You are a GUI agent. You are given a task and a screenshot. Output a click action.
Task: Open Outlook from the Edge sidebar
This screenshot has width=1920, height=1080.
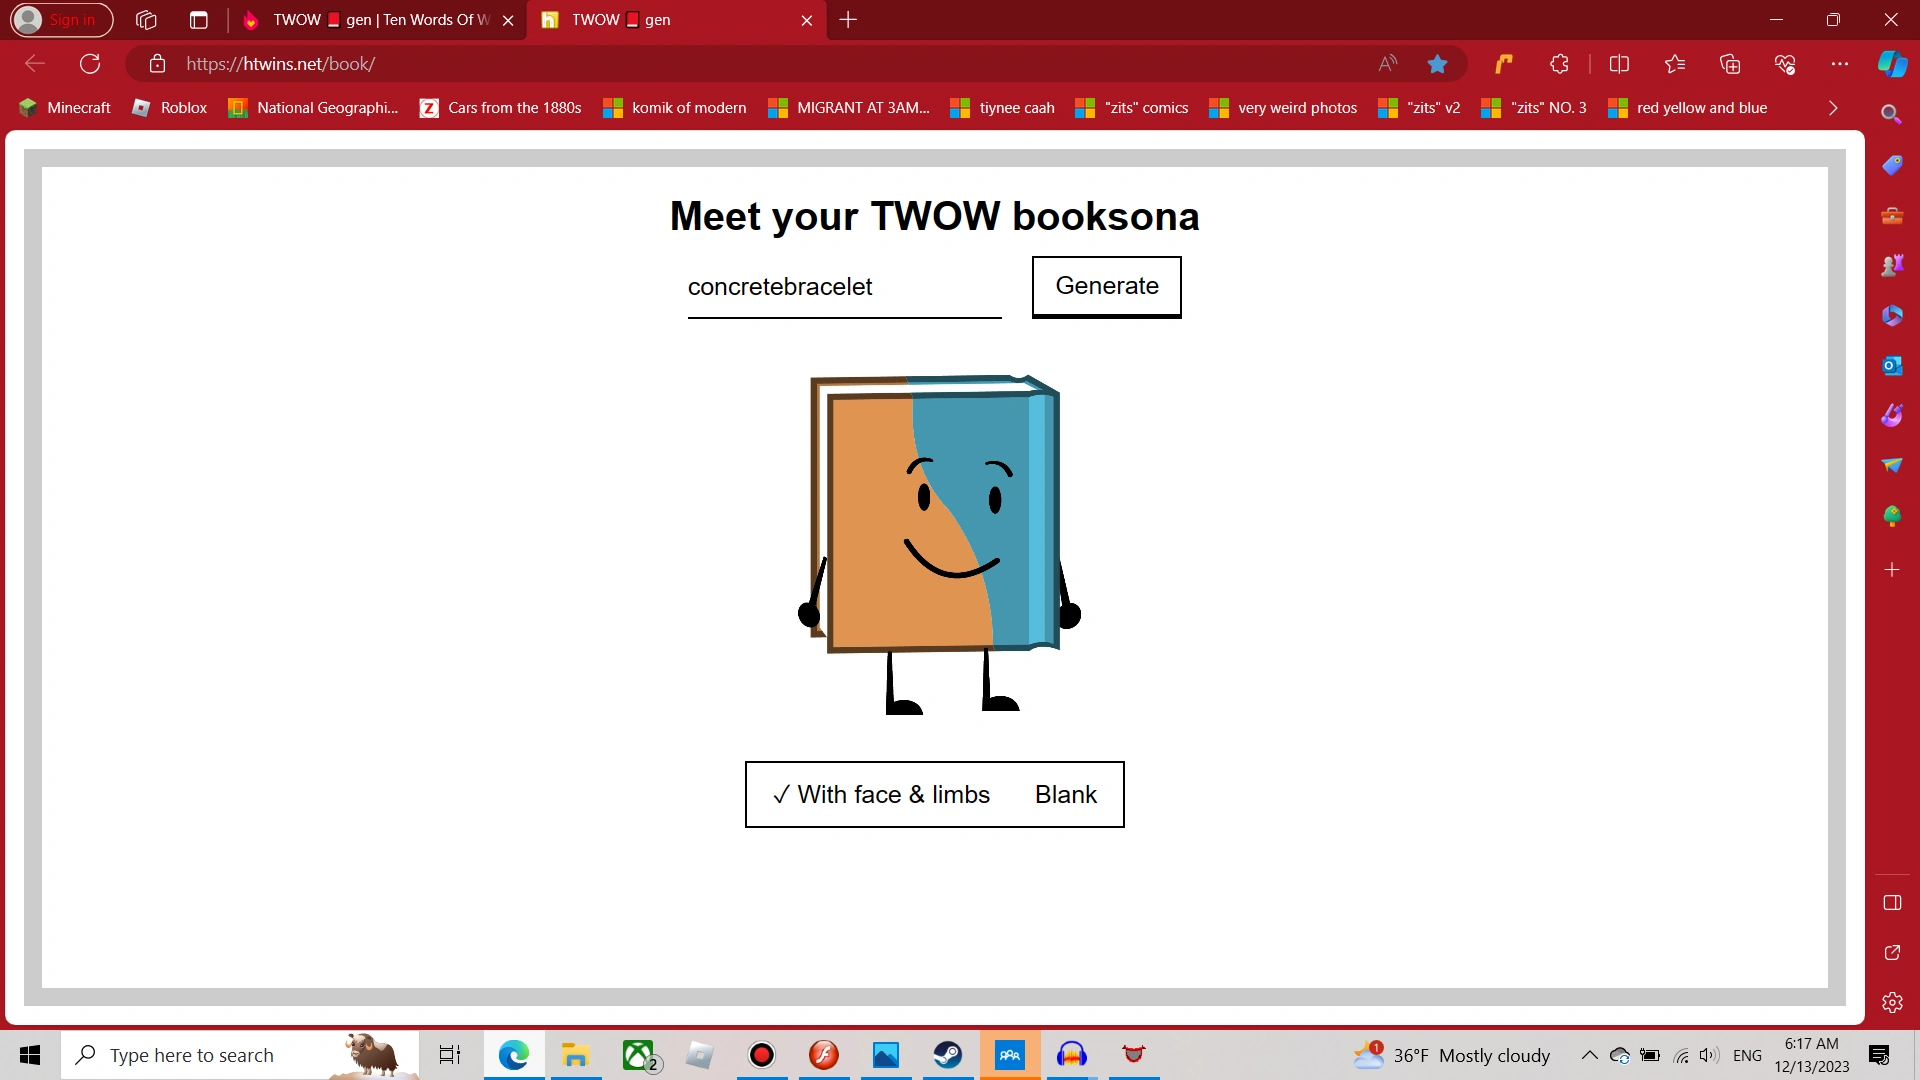(x=1892, y=365)
